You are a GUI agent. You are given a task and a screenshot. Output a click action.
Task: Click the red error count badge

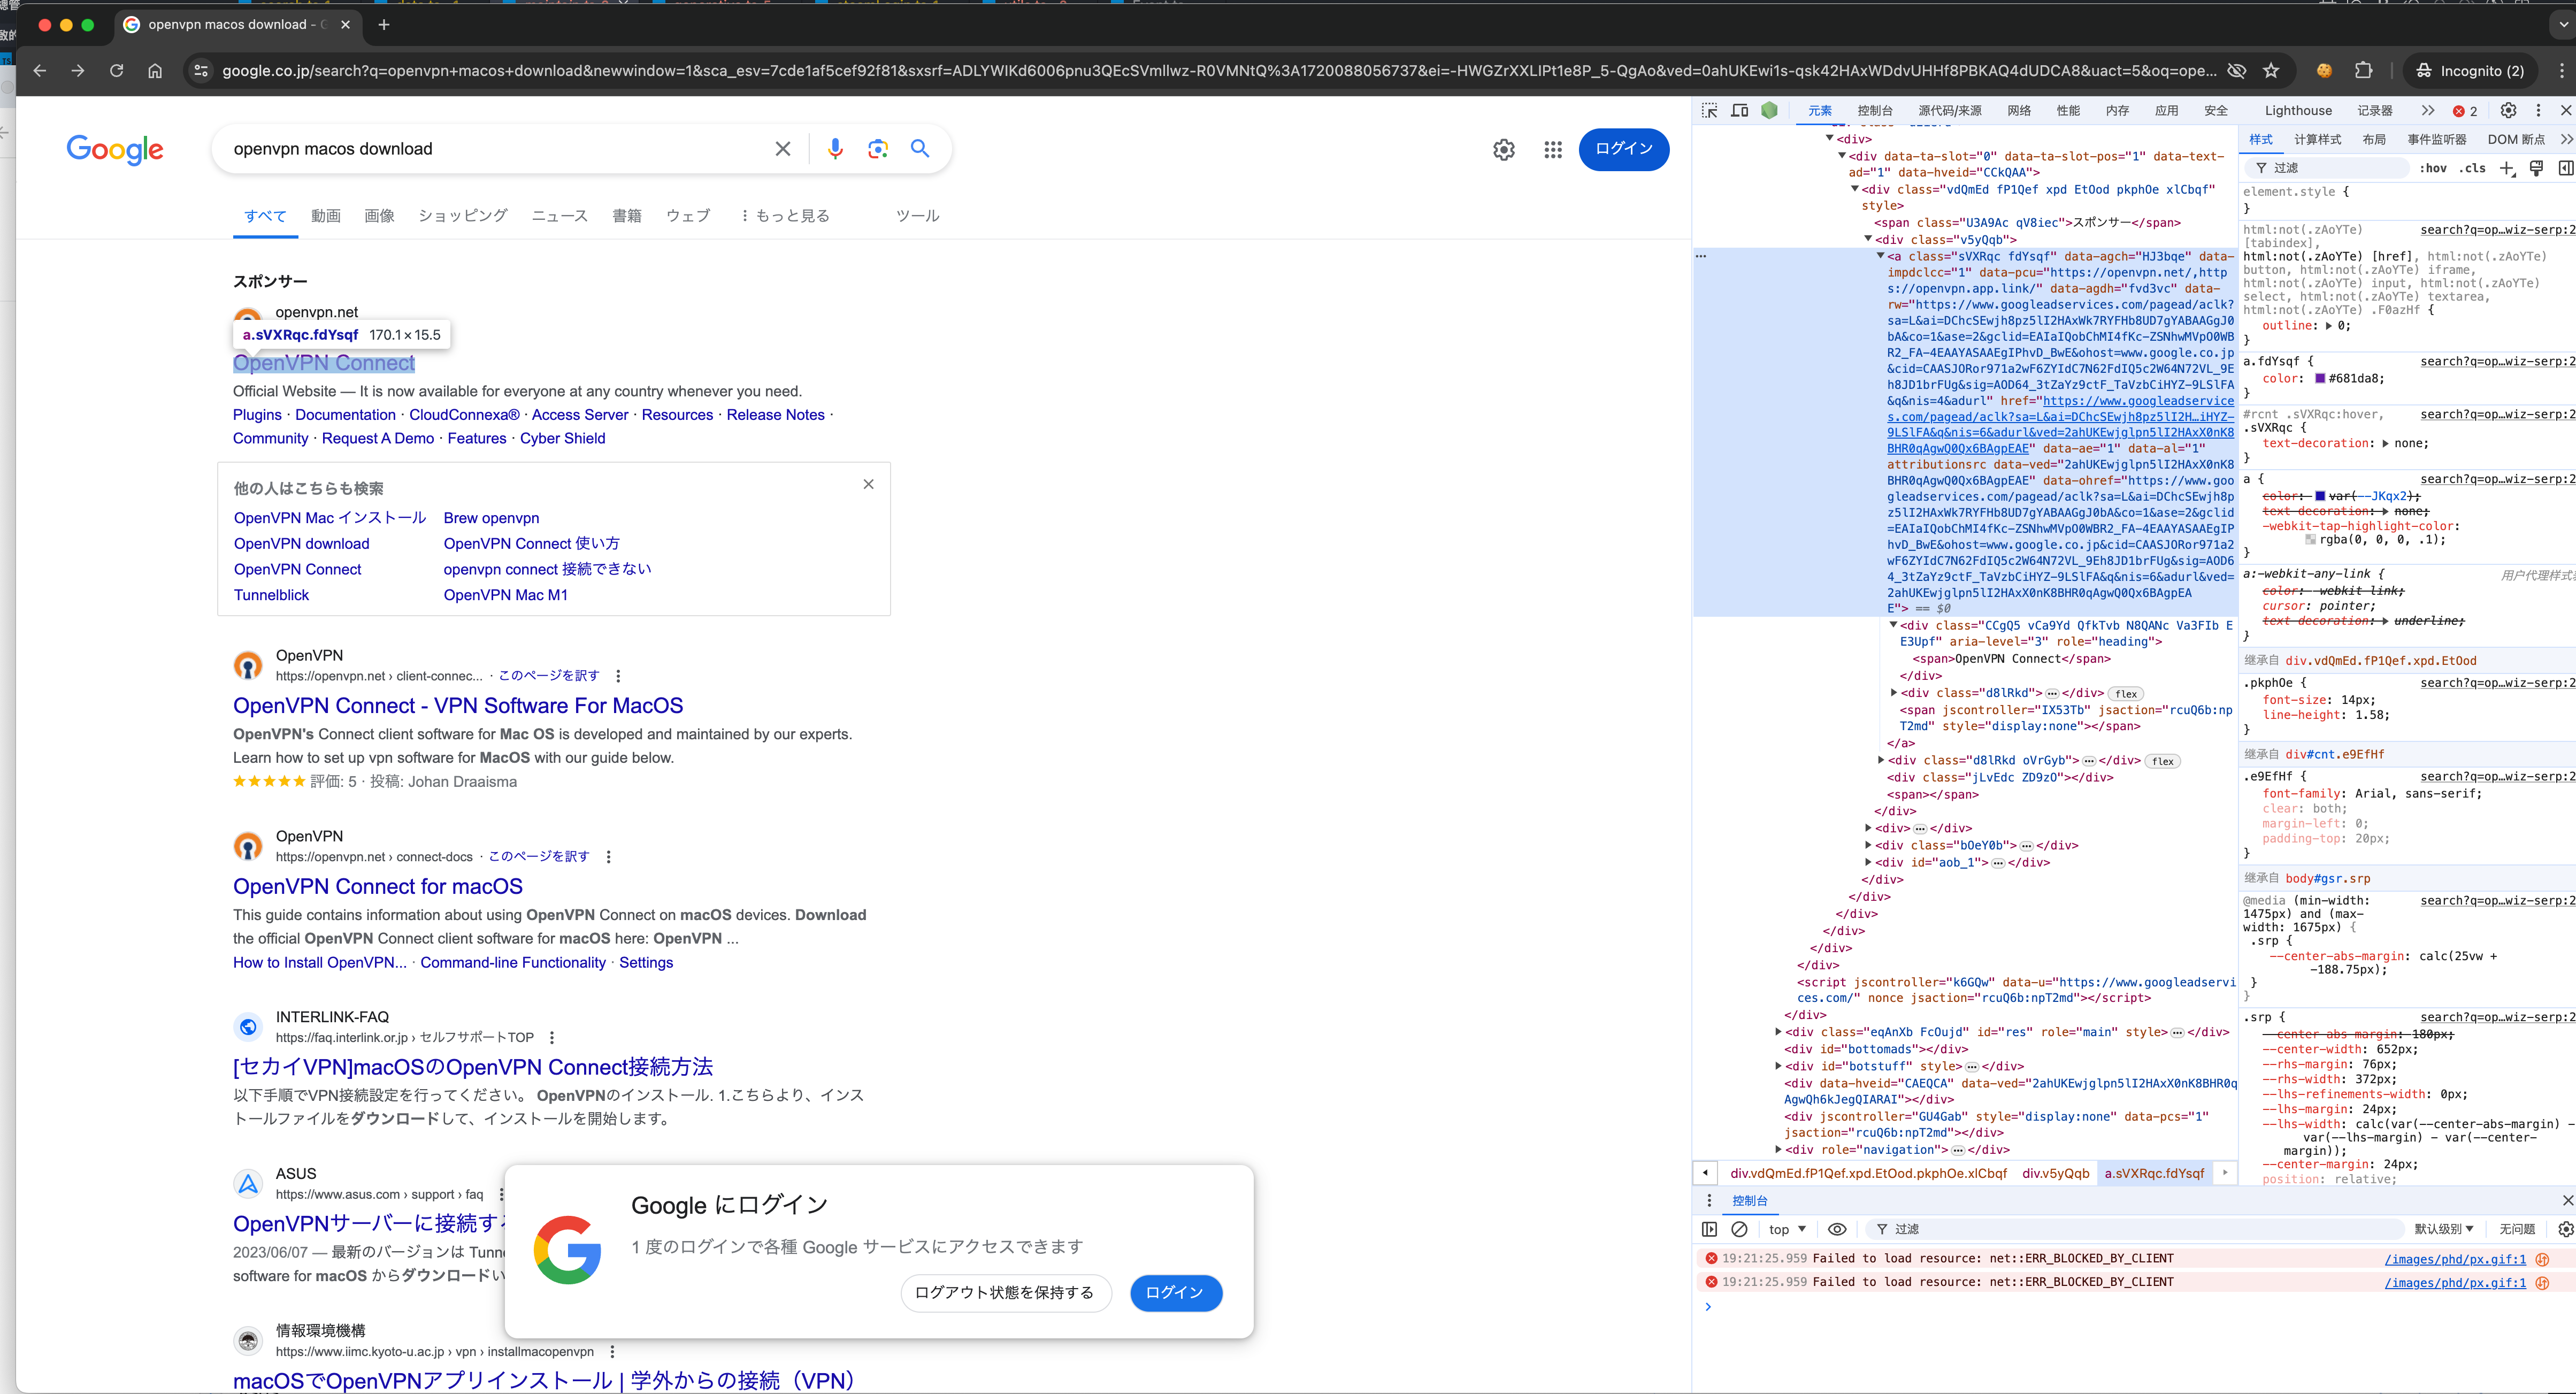click(x=2465, y=111)
